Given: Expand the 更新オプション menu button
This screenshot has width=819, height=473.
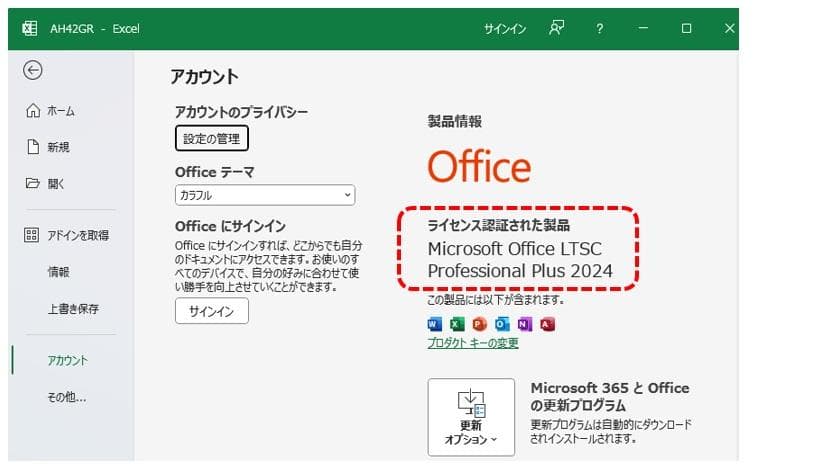Looking at the screenshot, I should 471,417.
